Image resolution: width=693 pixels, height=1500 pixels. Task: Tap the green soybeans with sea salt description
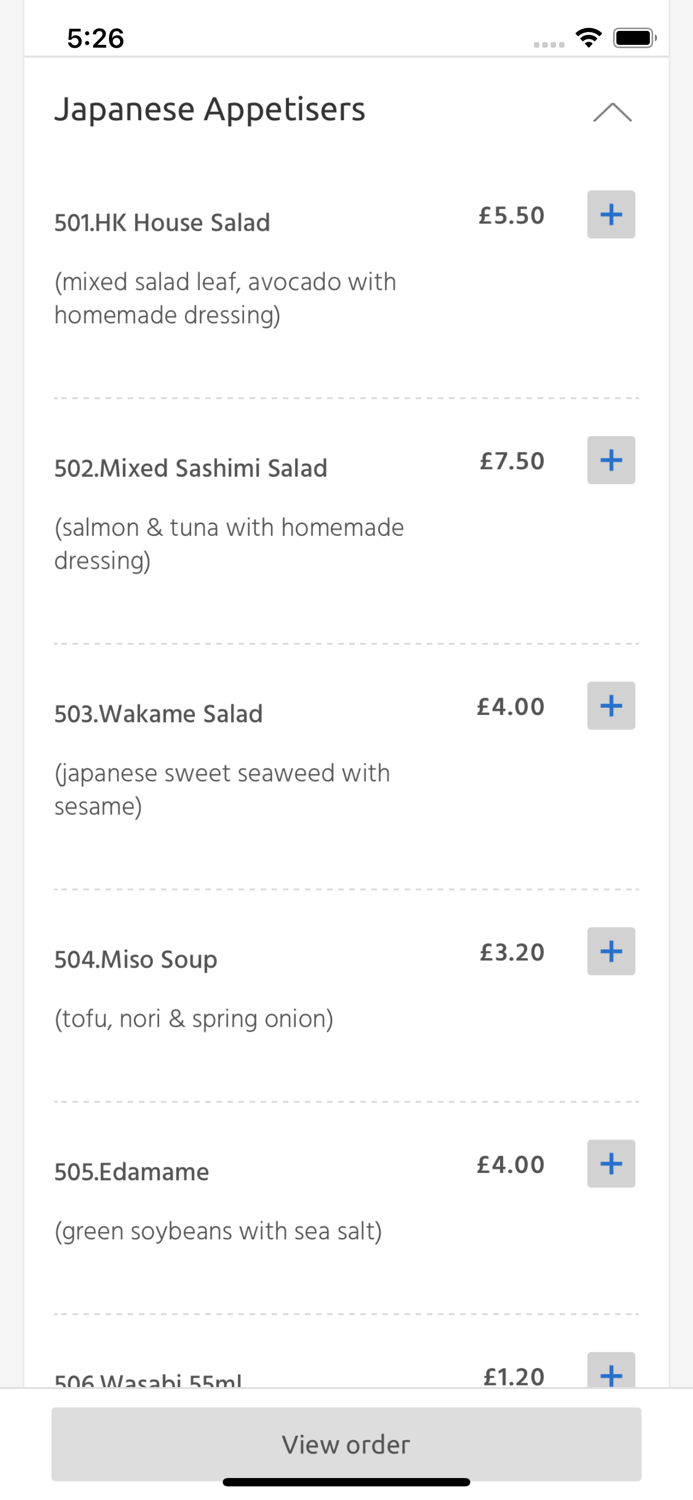click(x=218, y=1231)
